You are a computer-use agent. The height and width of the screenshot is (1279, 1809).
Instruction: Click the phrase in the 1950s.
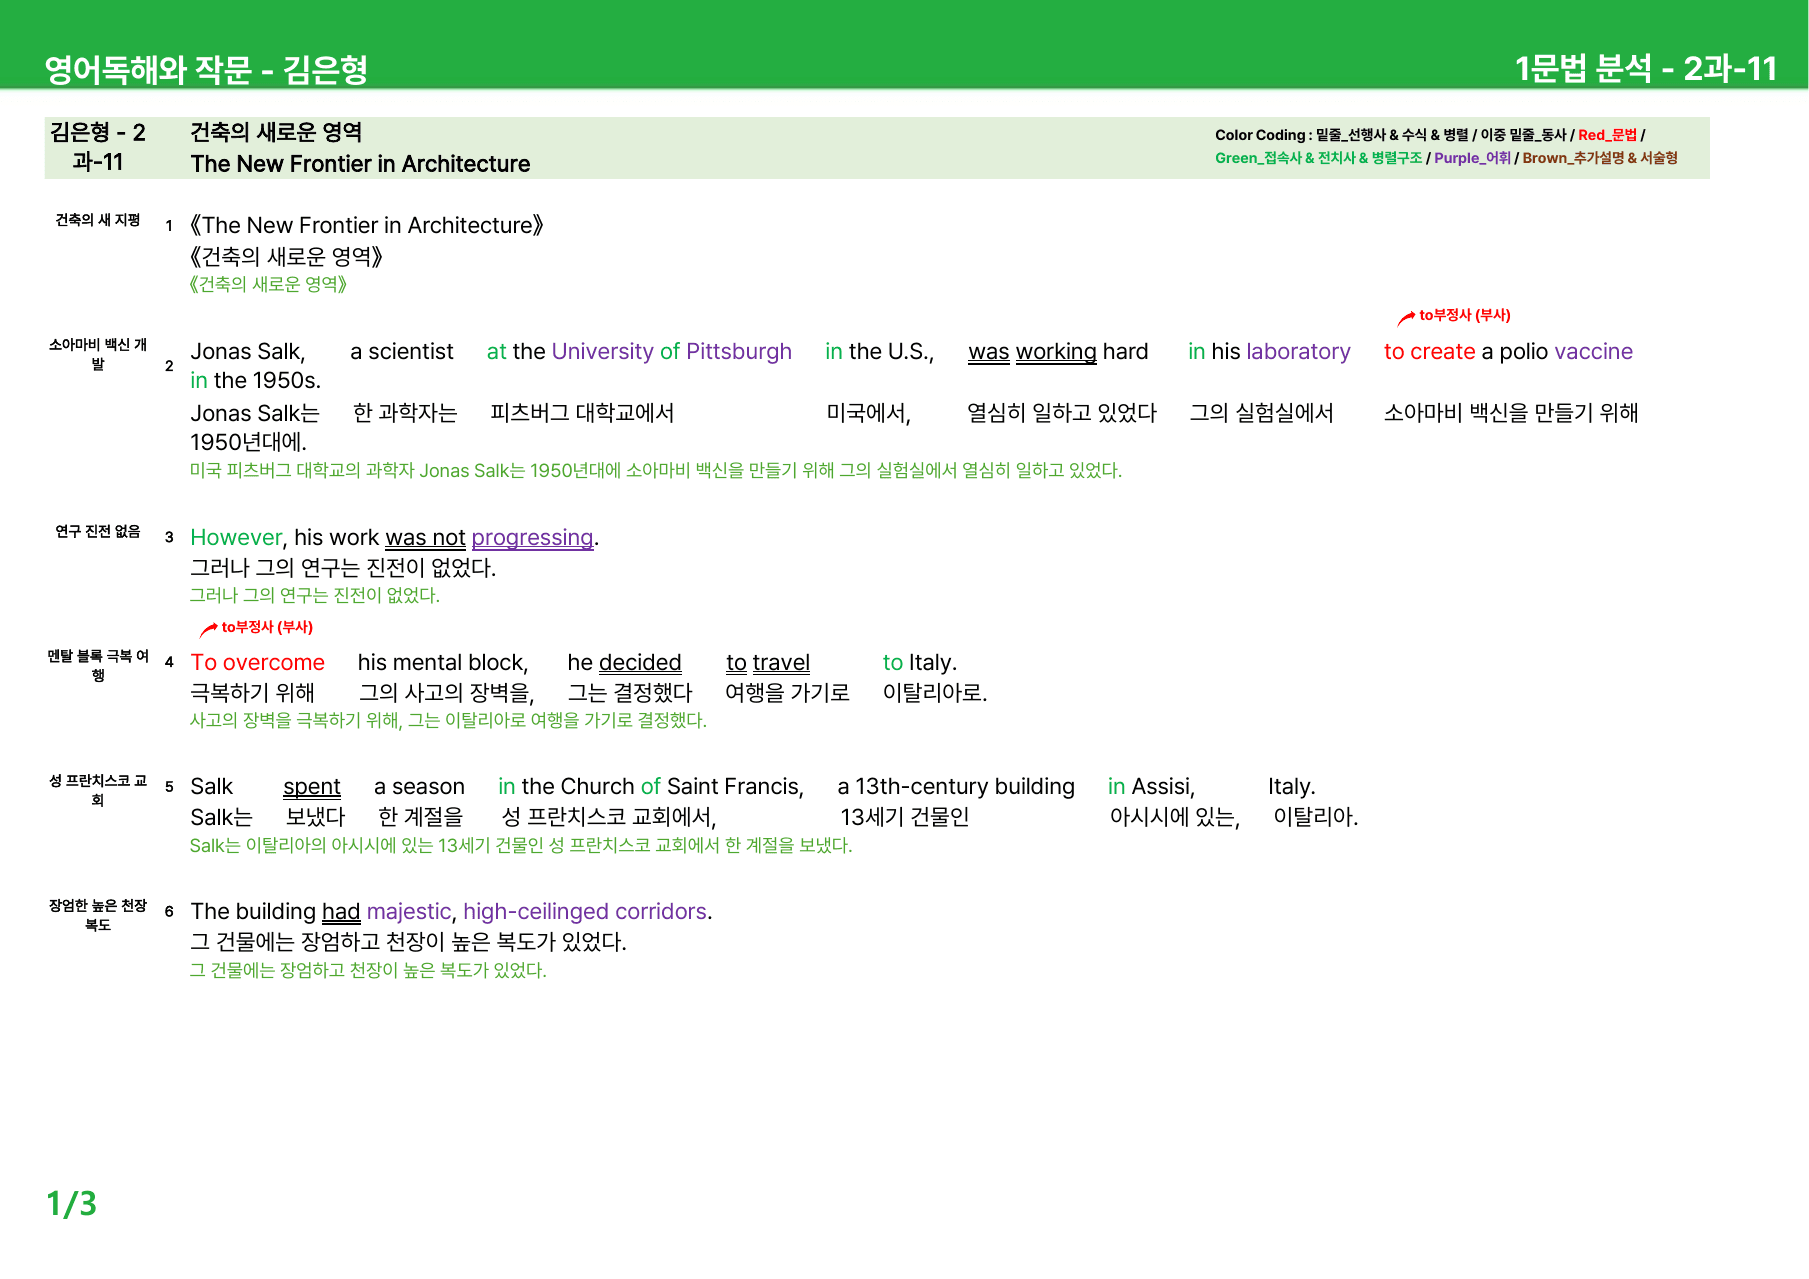(255, 381)
